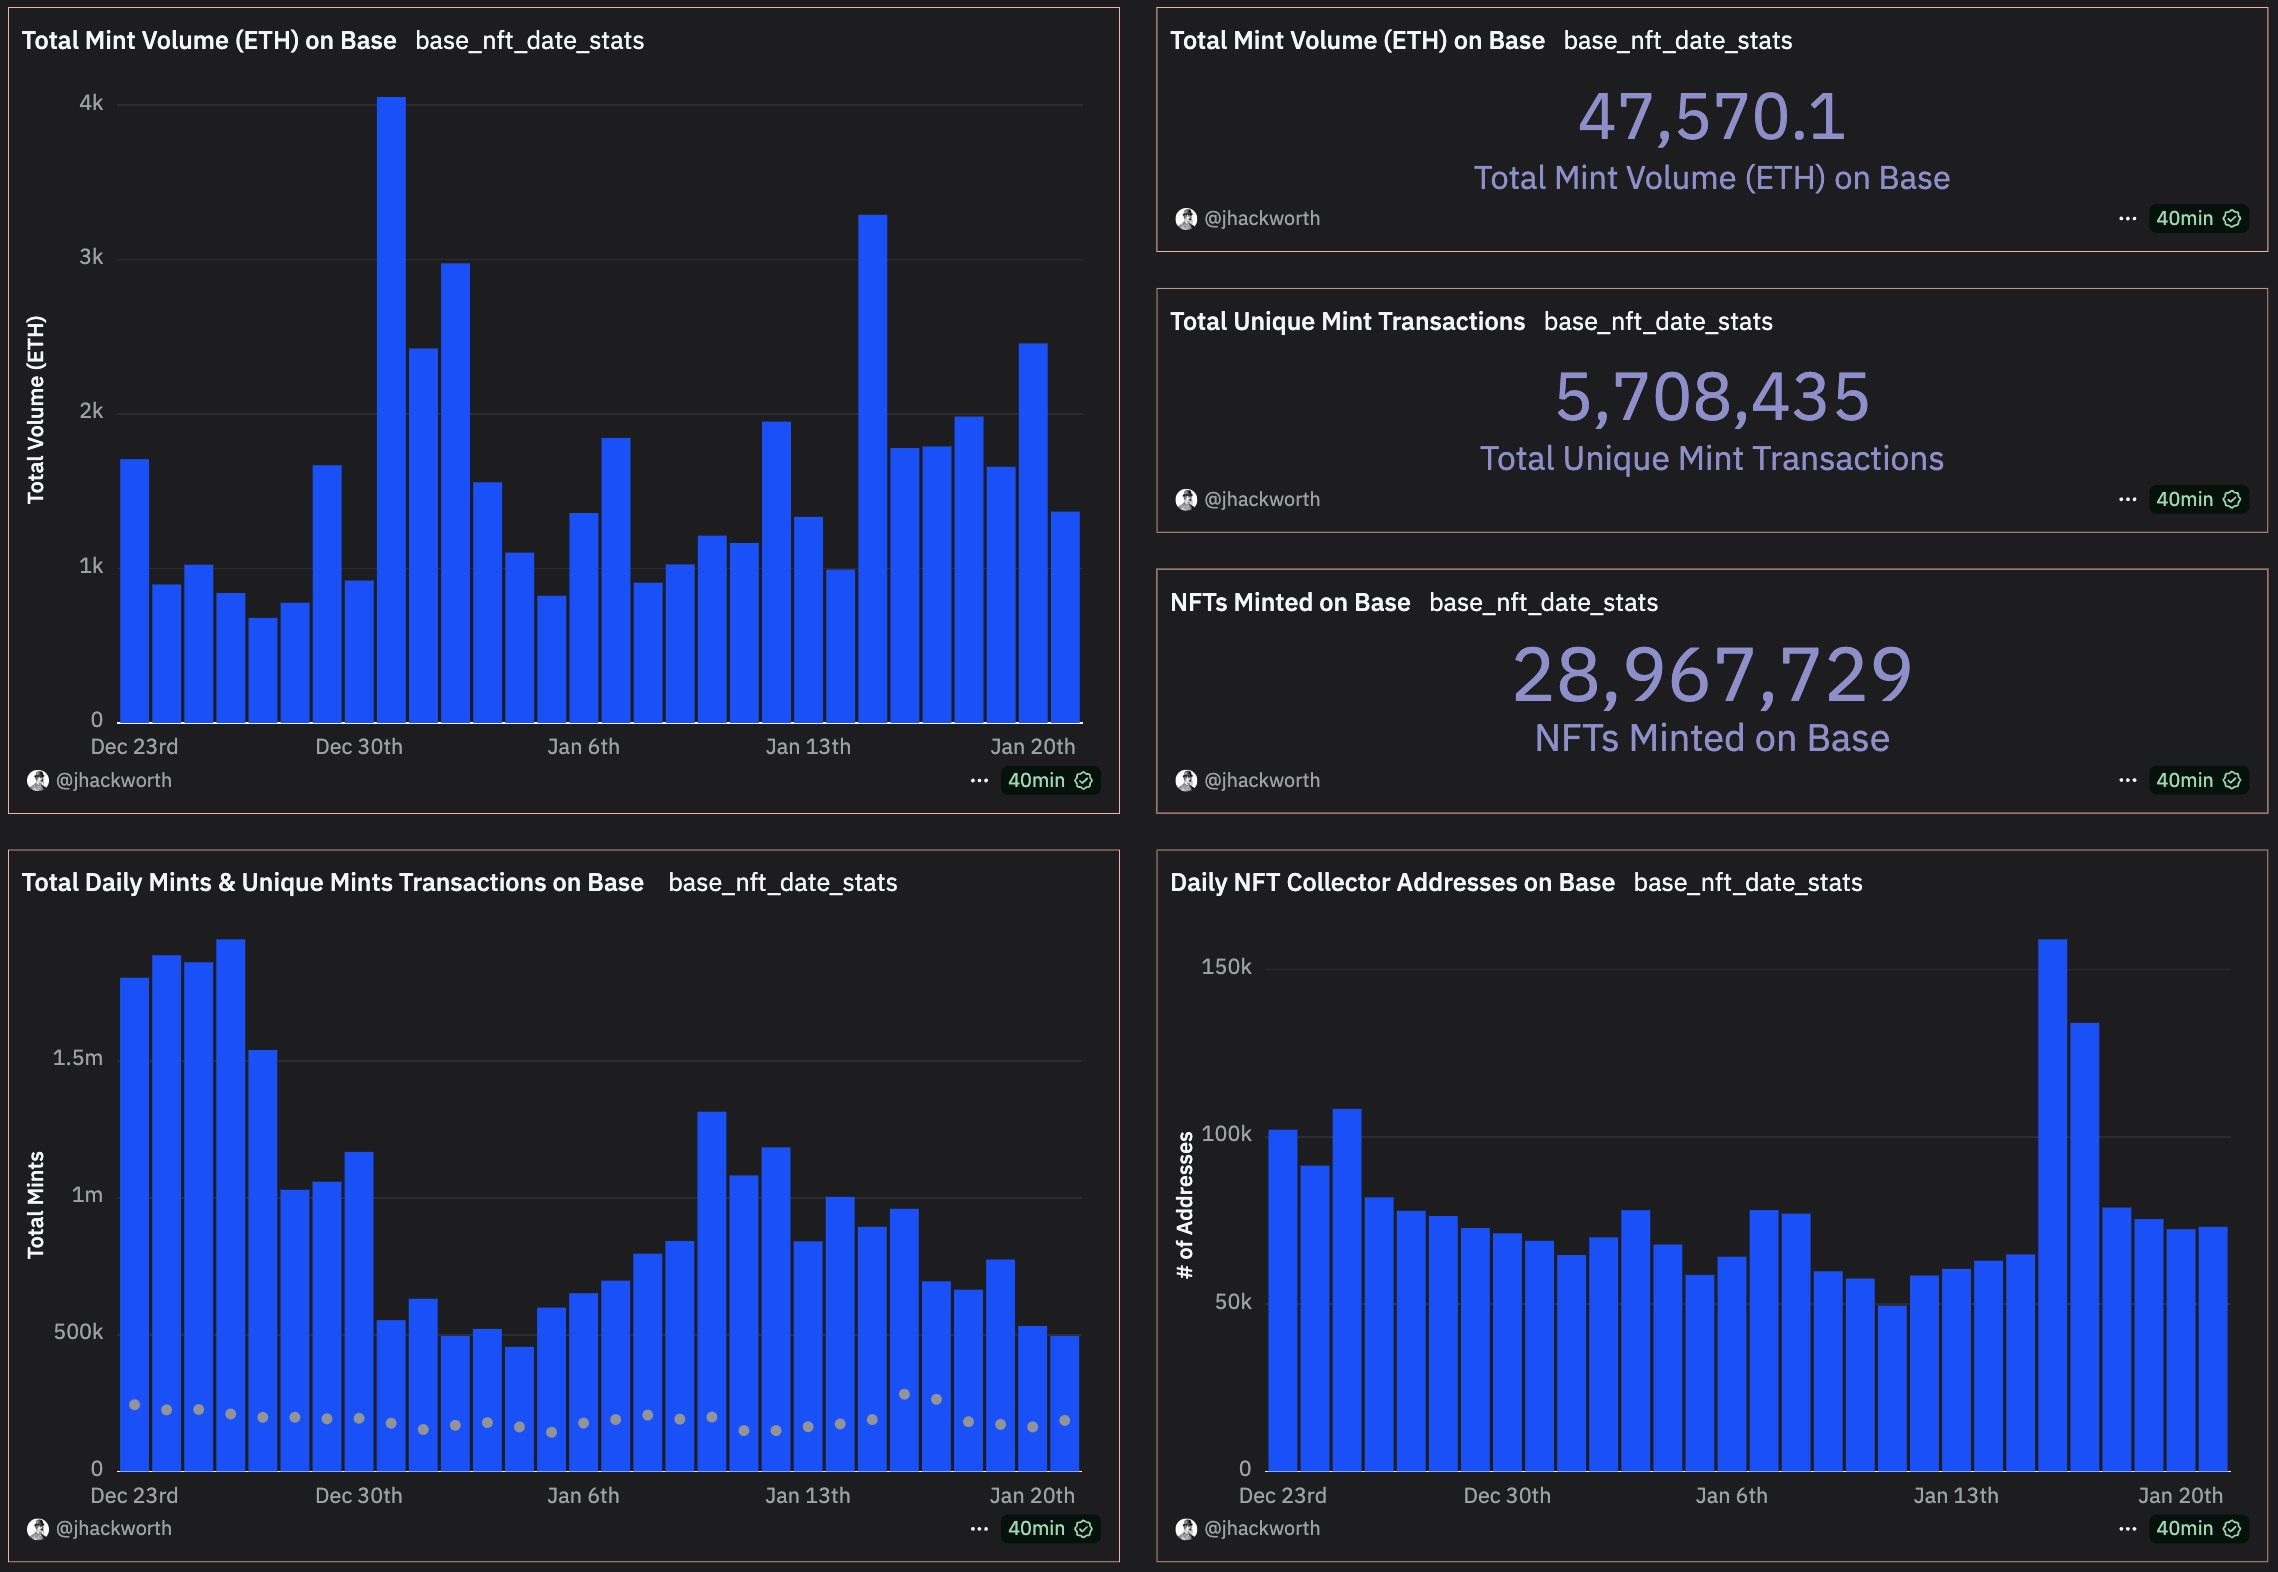This screenshot has width=2278, height=1572.
Task: Click 40min badge on NFTs Minted panel
Action: 2197,780
